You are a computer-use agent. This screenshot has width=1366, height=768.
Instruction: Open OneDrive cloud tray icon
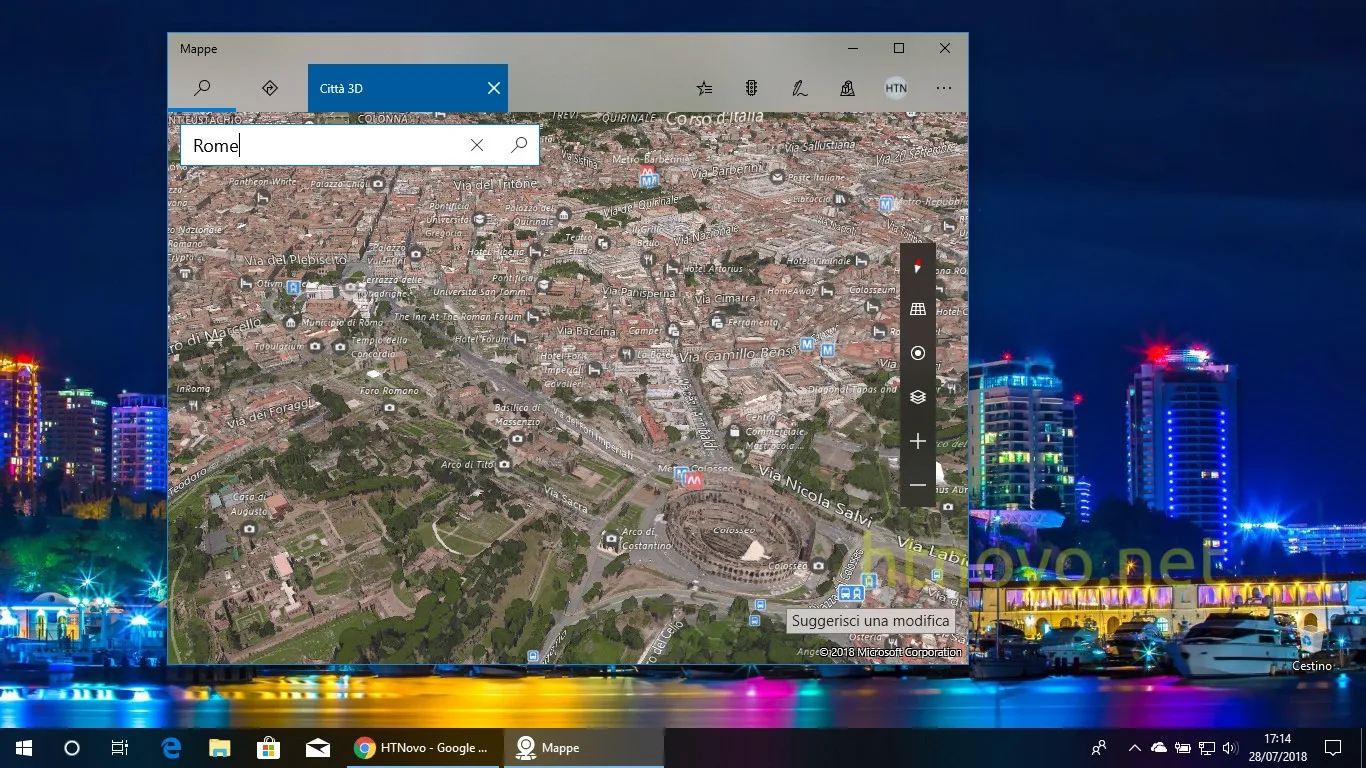(1159, 747)
